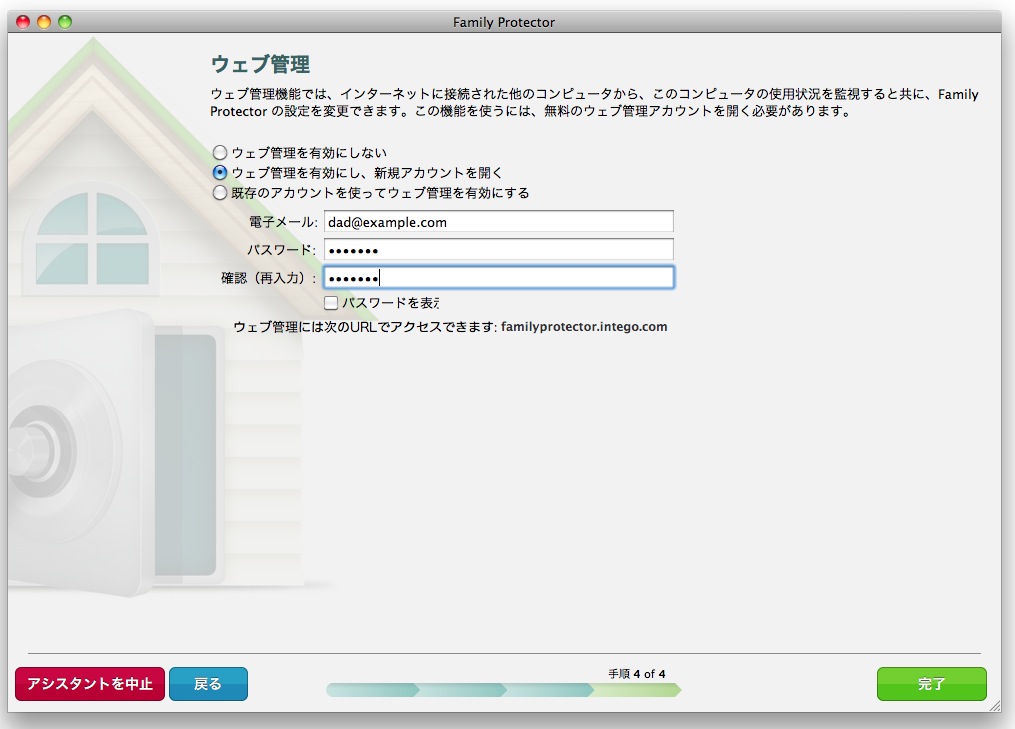Select 'ウェブ管理を有効にしない' radio option
The image size is (1015, 729).
click(x=220, y=153)
